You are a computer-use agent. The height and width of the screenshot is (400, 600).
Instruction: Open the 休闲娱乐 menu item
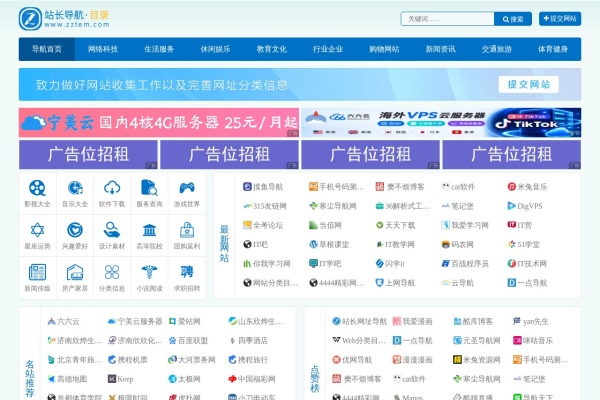click(215, 49)
